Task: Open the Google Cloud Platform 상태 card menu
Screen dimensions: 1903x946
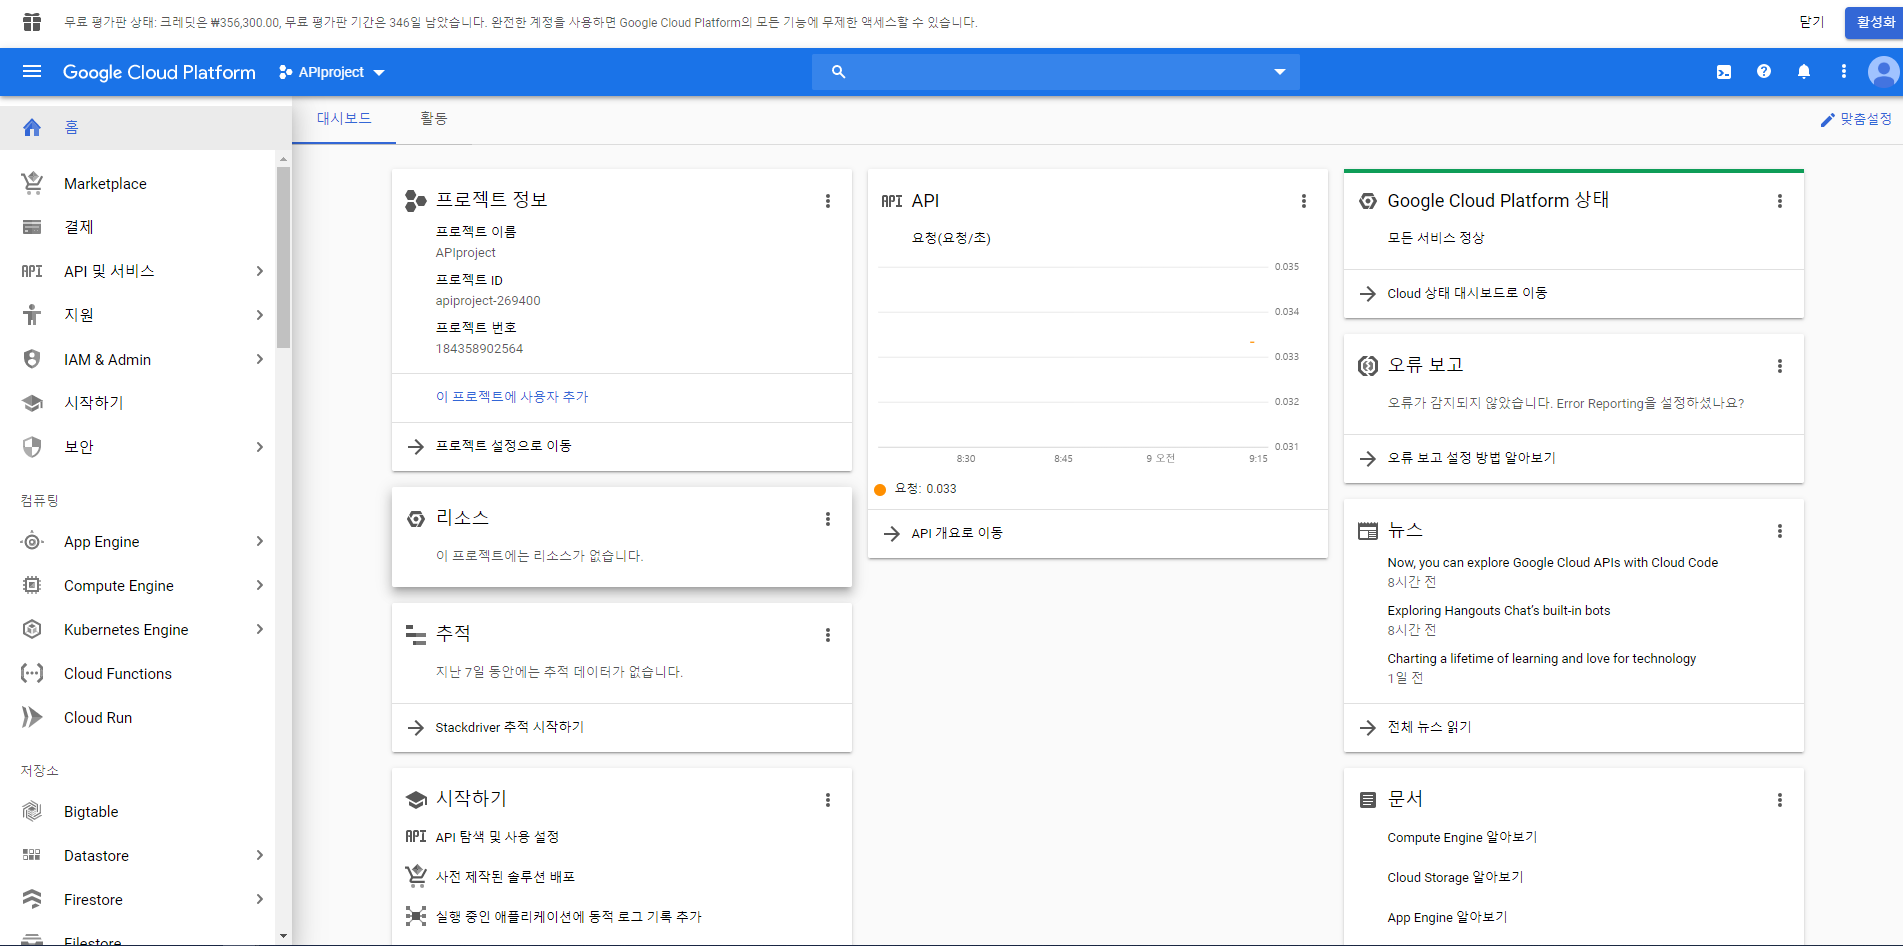Action: [1780, 201]
